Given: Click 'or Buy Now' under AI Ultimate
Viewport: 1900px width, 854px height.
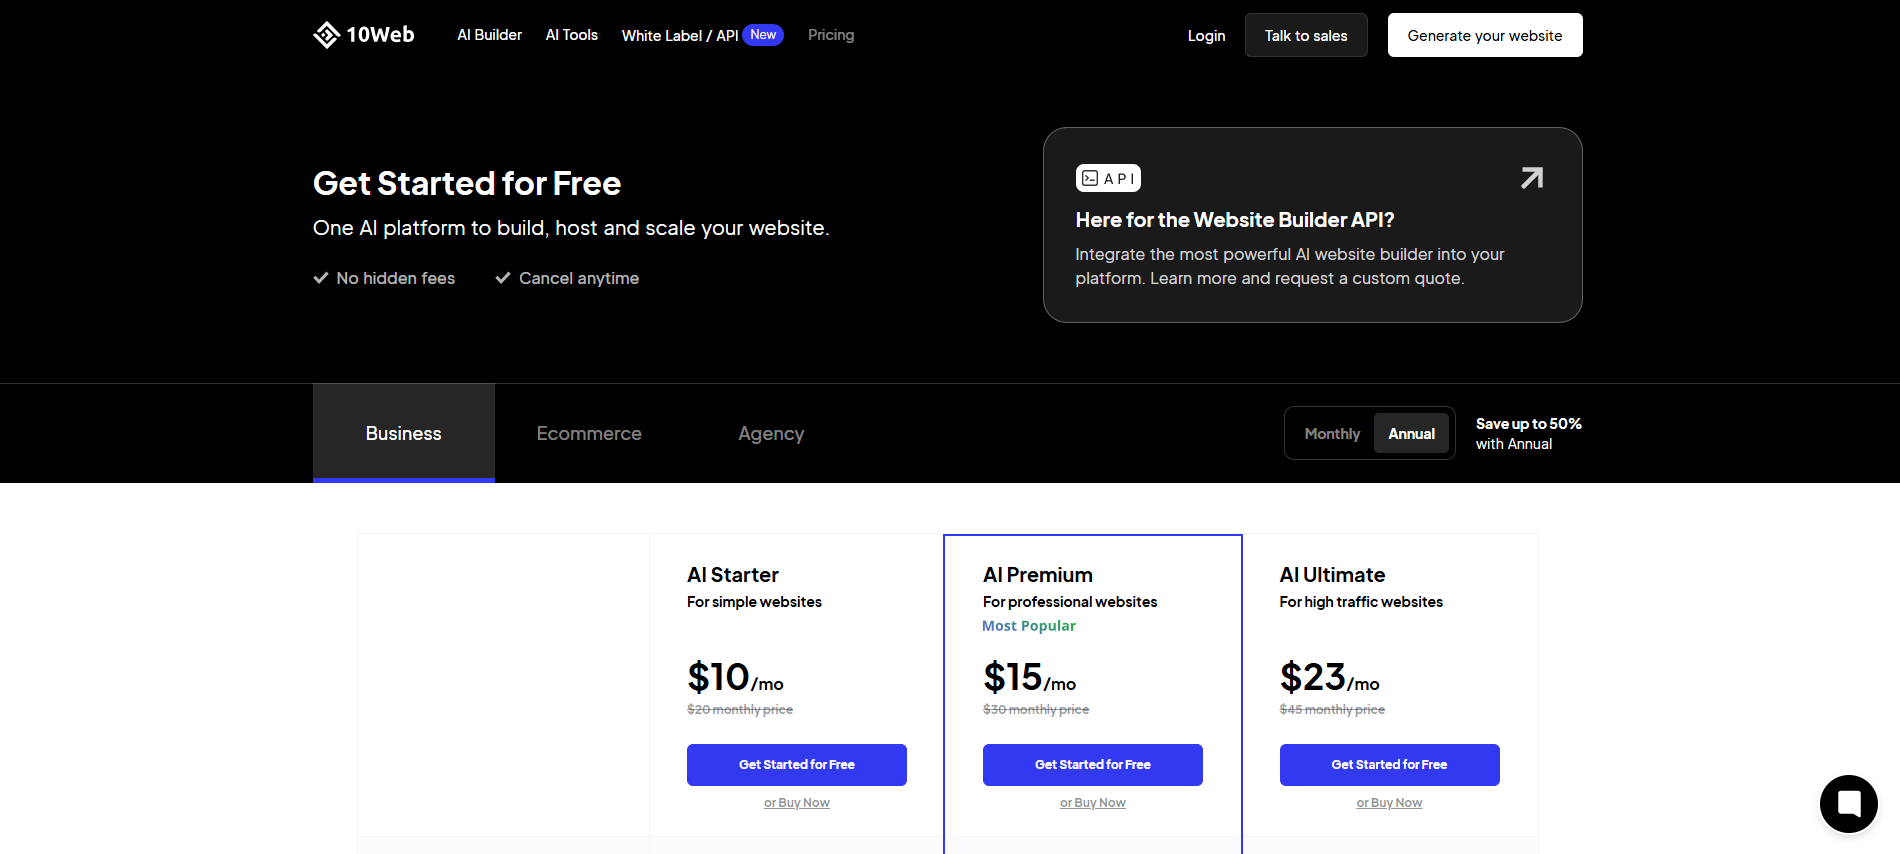Looking at the screenshot, I should pyautogui.click(x=1389, y=802).
